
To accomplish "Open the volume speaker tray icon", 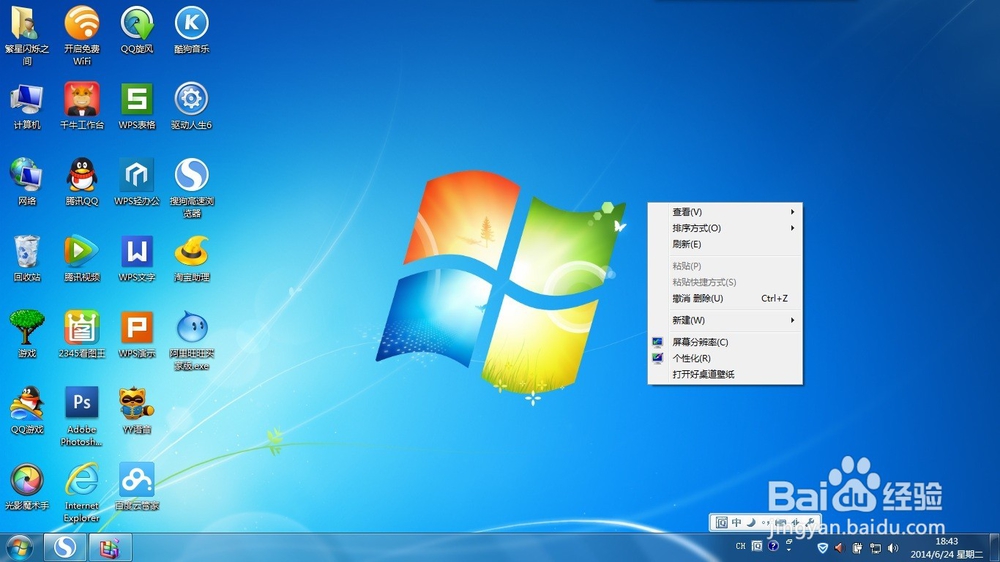I will click(893, 548).
